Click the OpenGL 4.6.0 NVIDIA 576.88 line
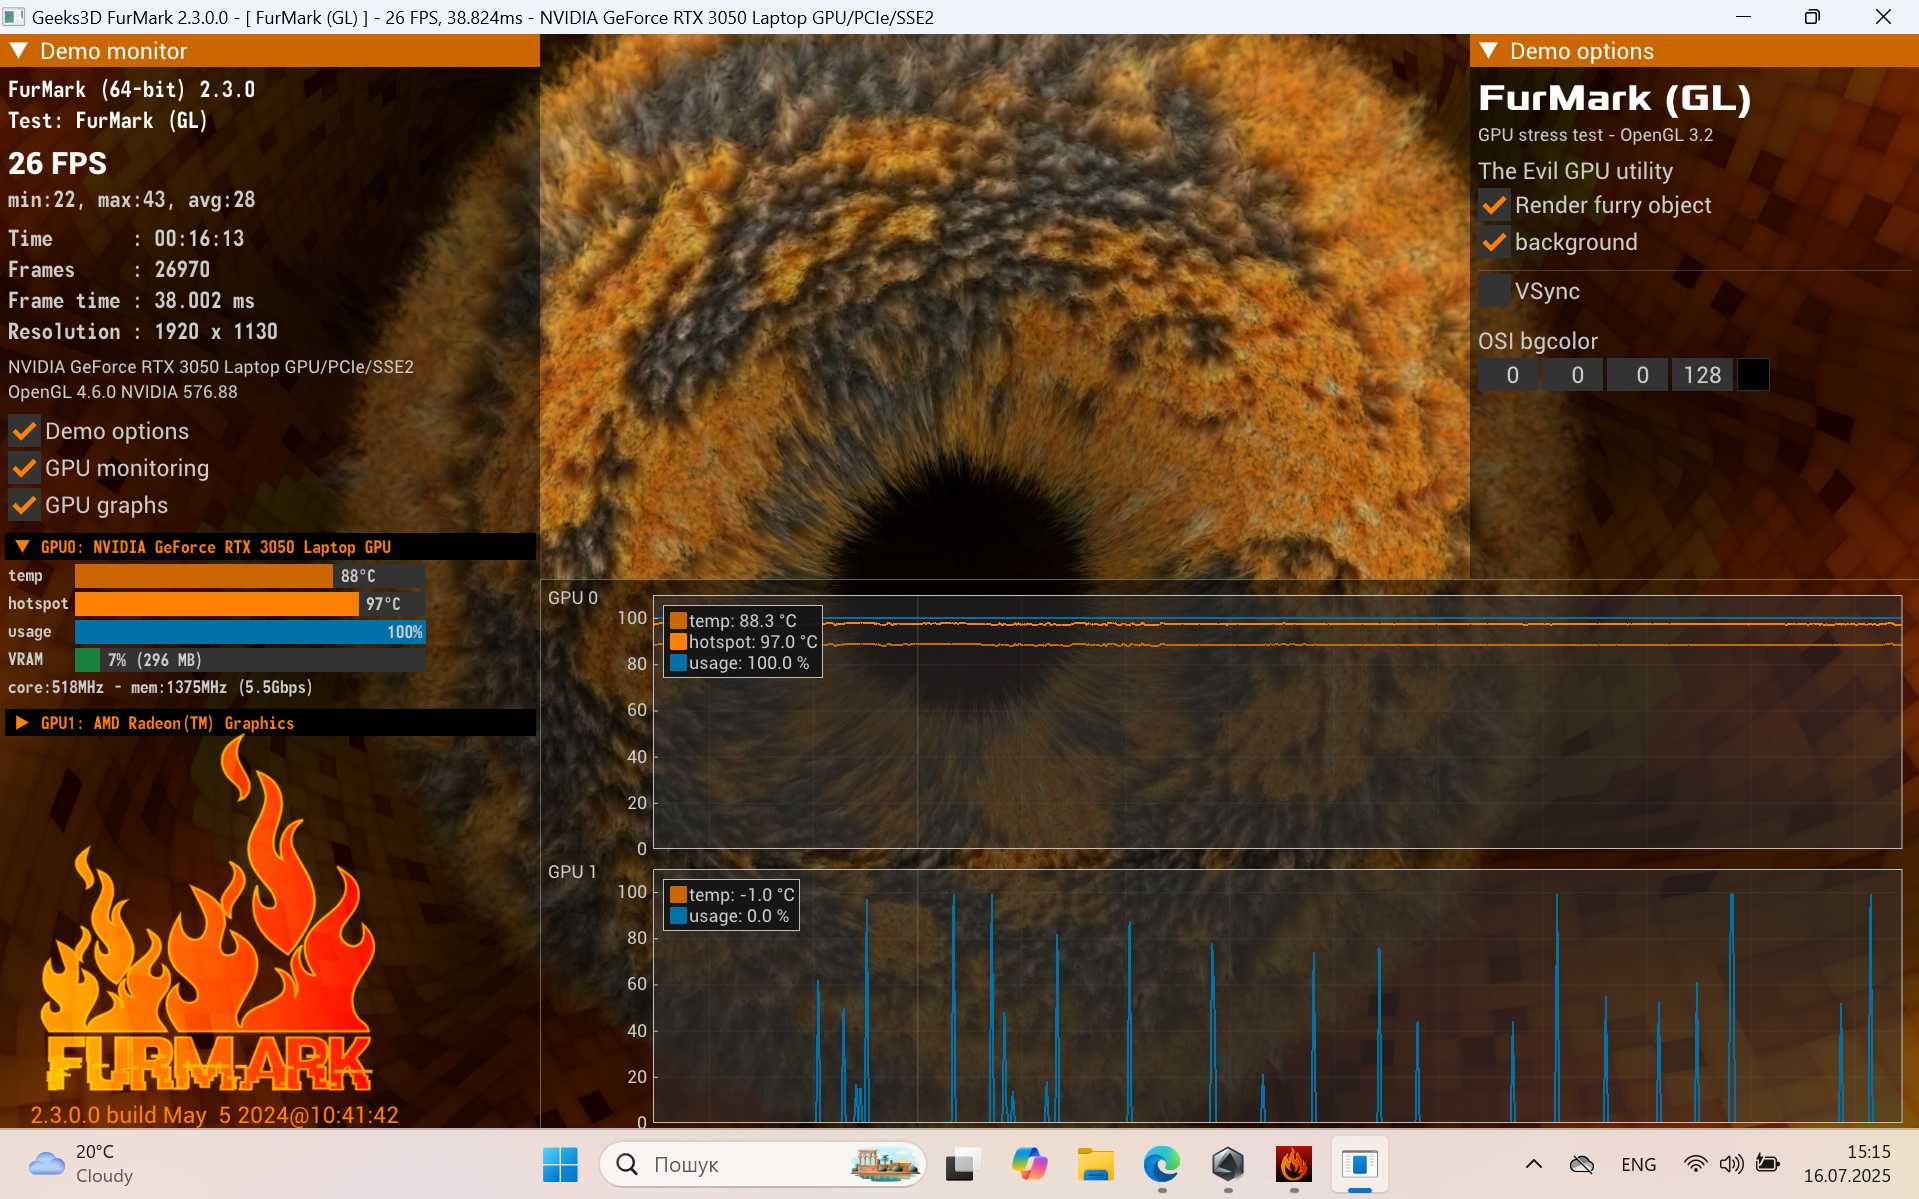 123,392
